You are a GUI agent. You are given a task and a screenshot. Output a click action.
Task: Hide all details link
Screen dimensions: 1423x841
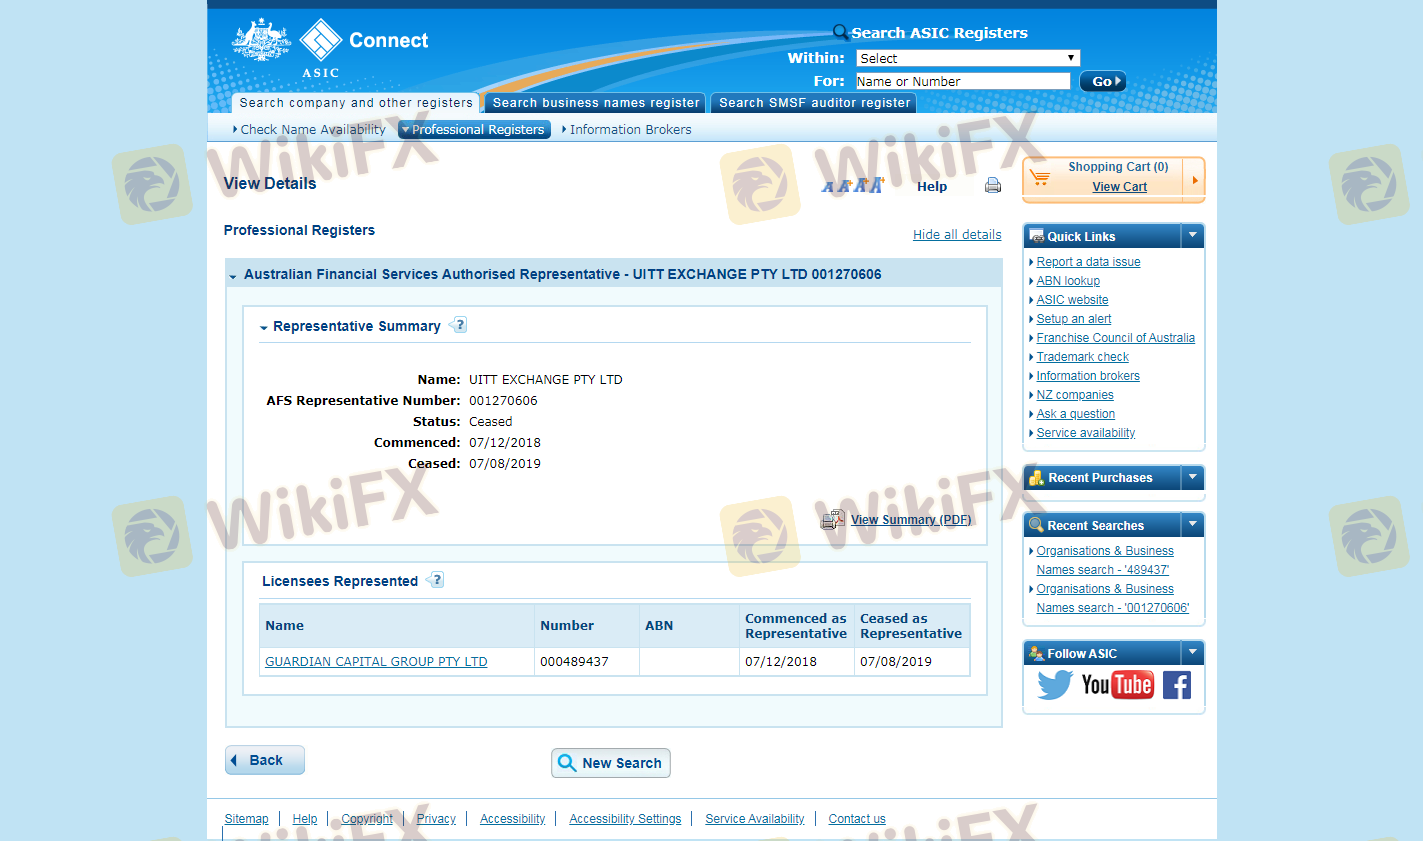[957, 235]
